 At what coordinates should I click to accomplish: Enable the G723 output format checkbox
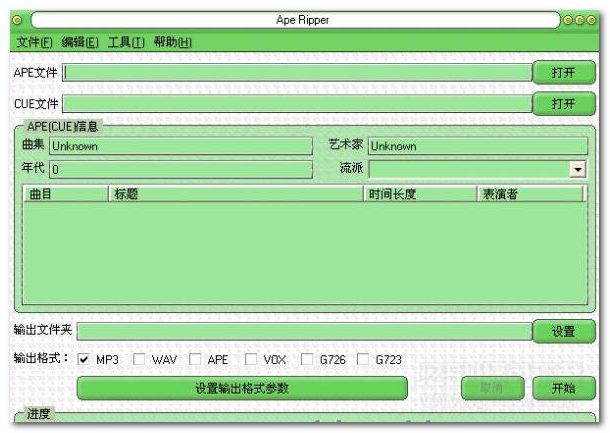point(363,359)
